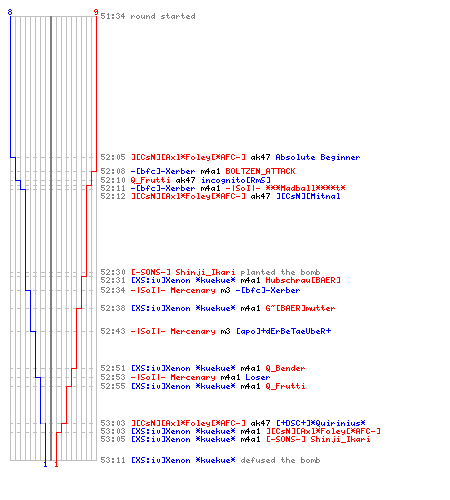This screenshot has width=450, height=500.
Task: Select Q_Bender victim name at 52:51
Action: click(285, 369)
